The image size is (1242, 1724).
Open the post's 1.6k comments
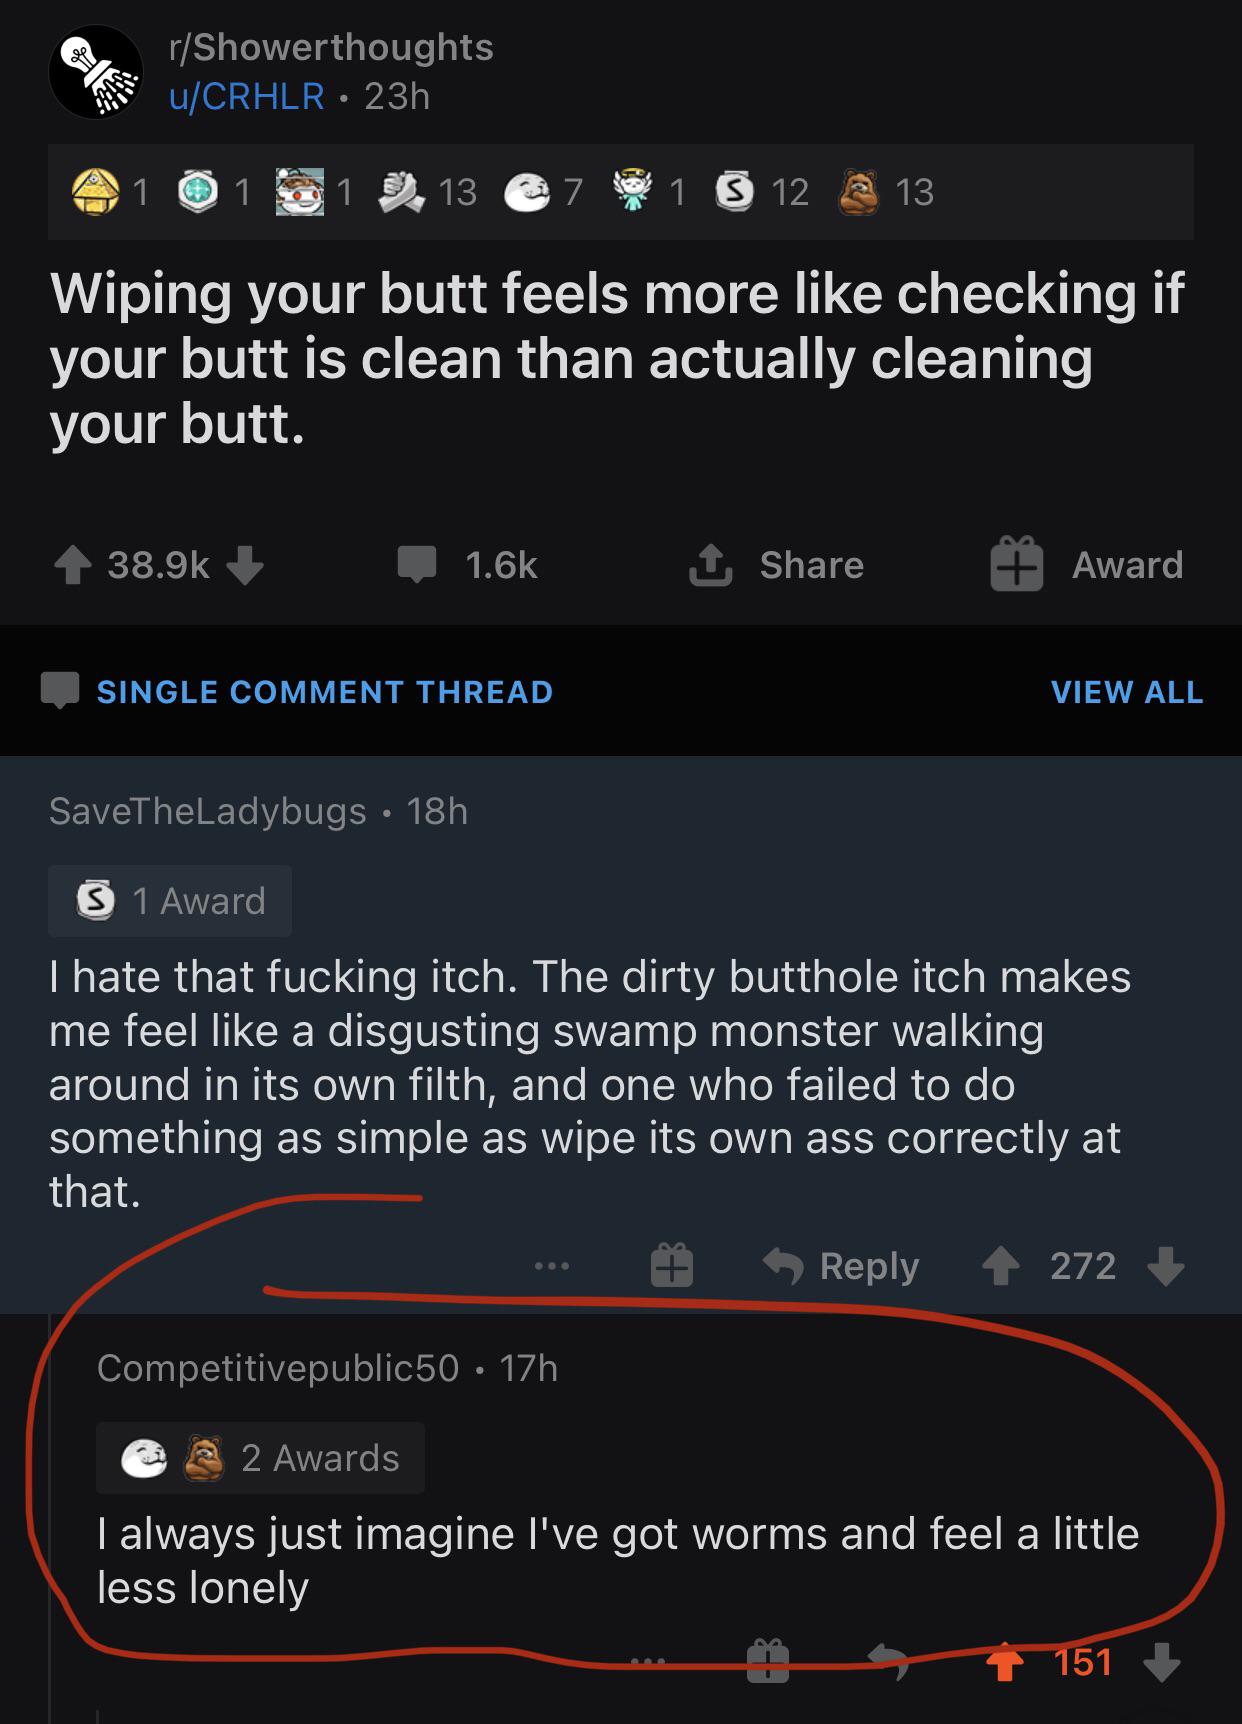[x=468, y=566]
